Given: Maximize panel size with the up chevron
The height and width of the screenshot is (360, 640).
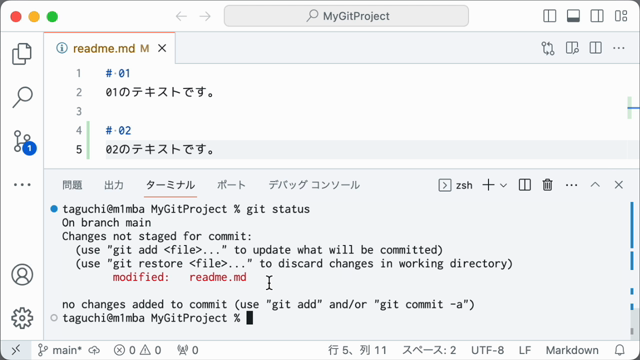Looking at the screenshot, I should 595,185.
